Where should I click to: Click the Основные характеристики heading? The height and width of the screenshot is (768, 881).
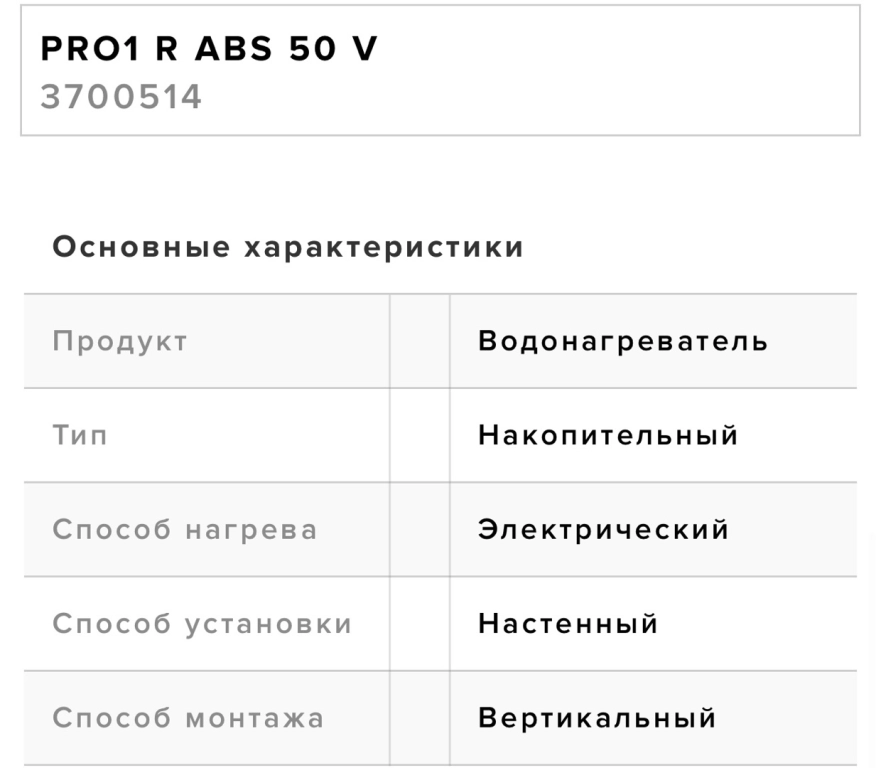(x=288, y=247)
